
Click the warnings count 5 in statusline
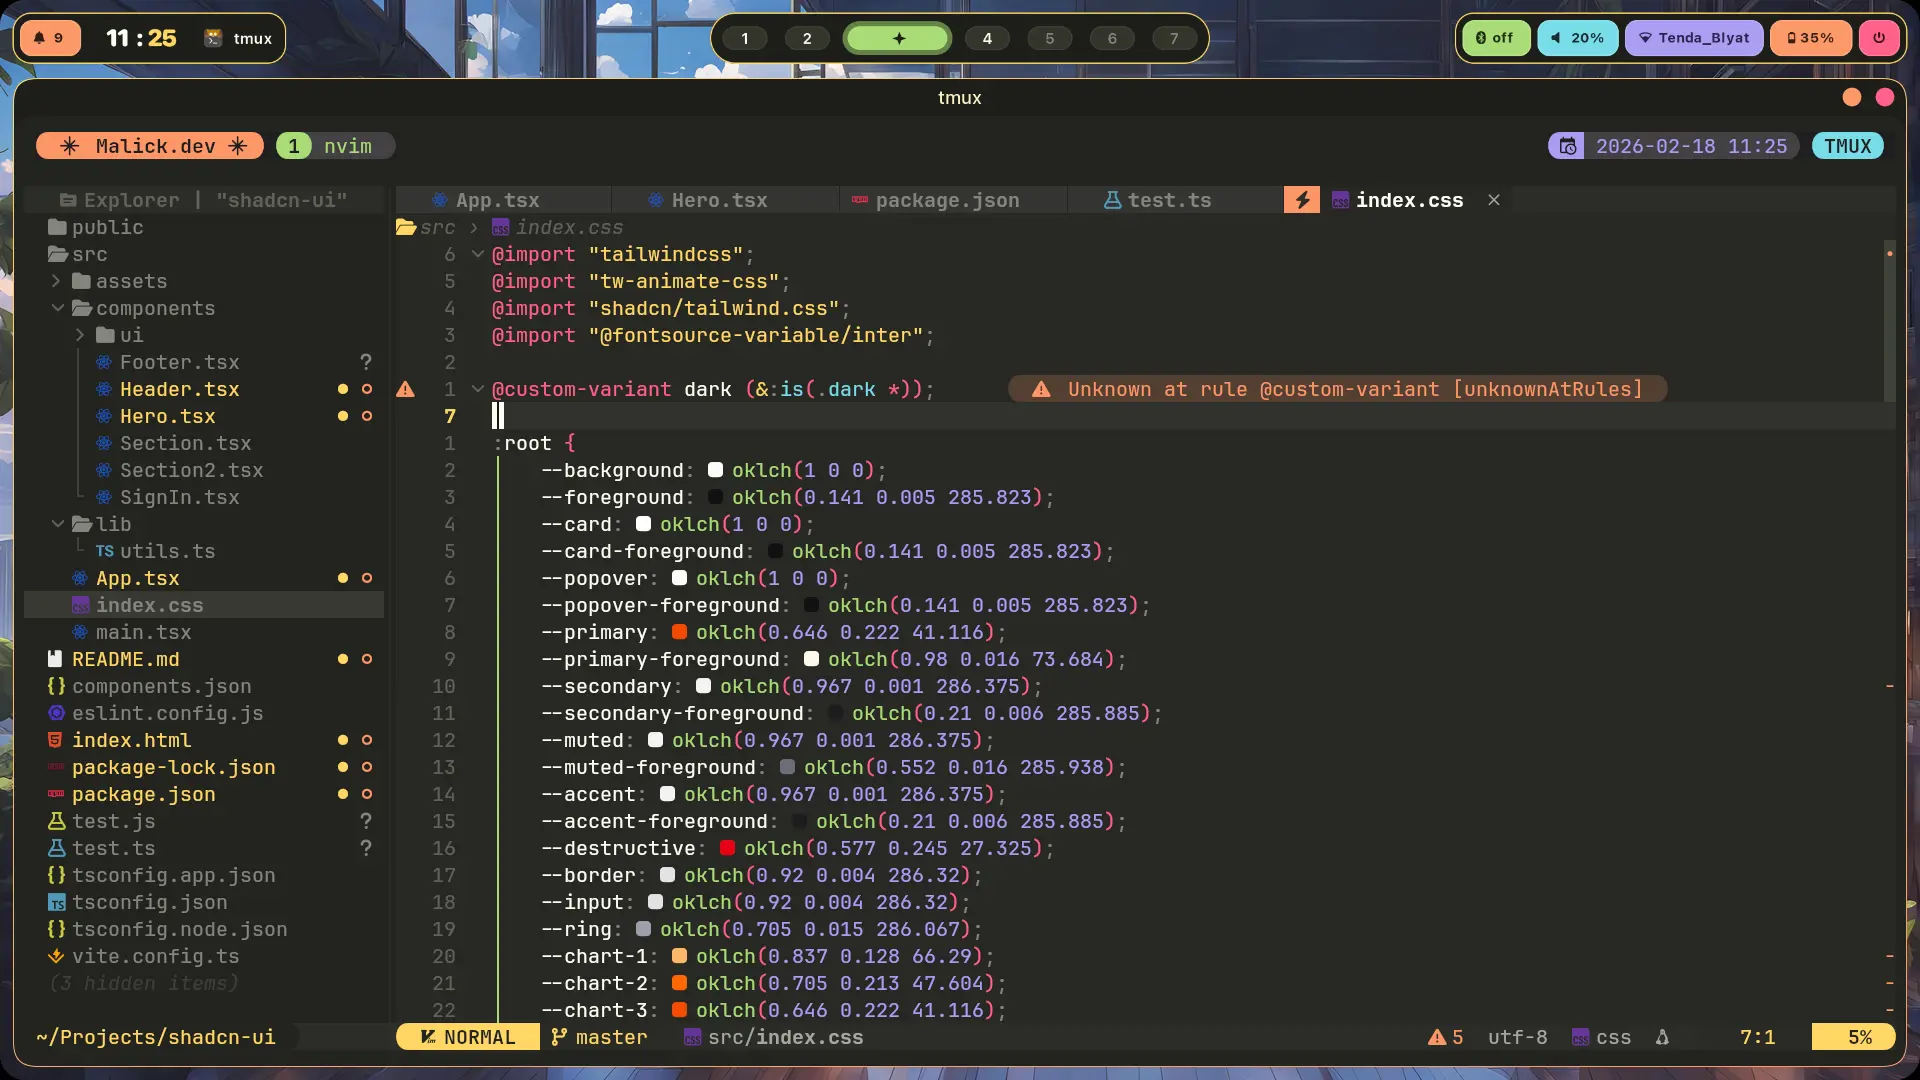click(x=1446, y=1037)
